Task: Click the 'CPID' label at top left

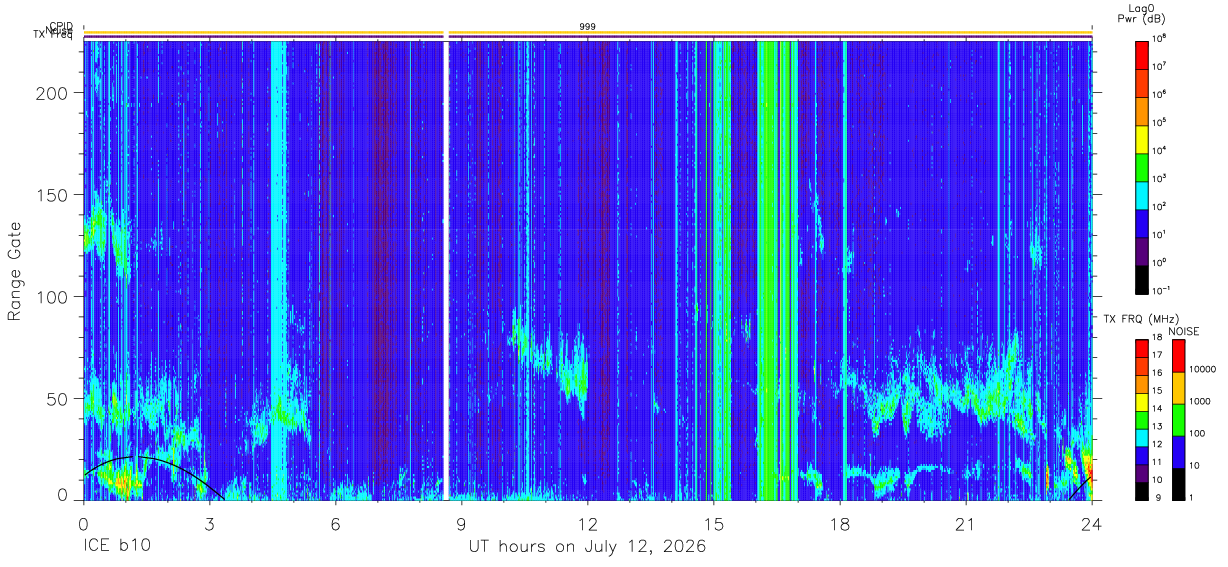Action: [61, 26]
